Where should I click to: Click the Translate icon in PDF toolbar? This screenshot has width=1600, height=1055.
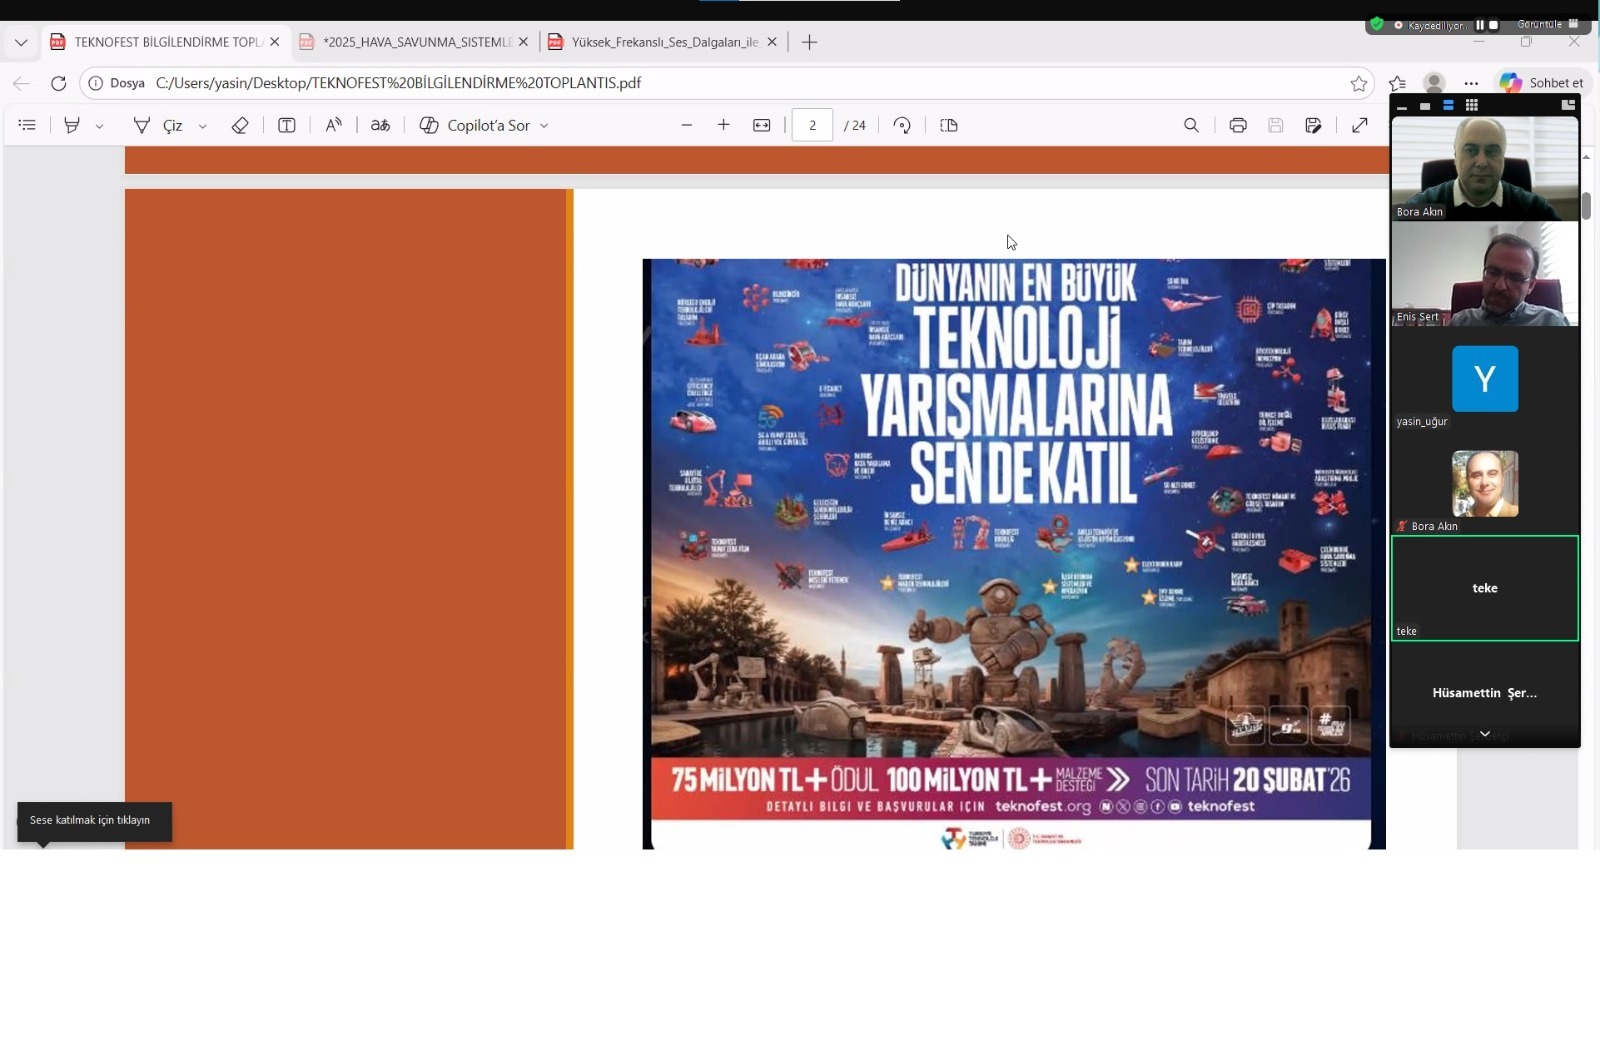[380, 125]
